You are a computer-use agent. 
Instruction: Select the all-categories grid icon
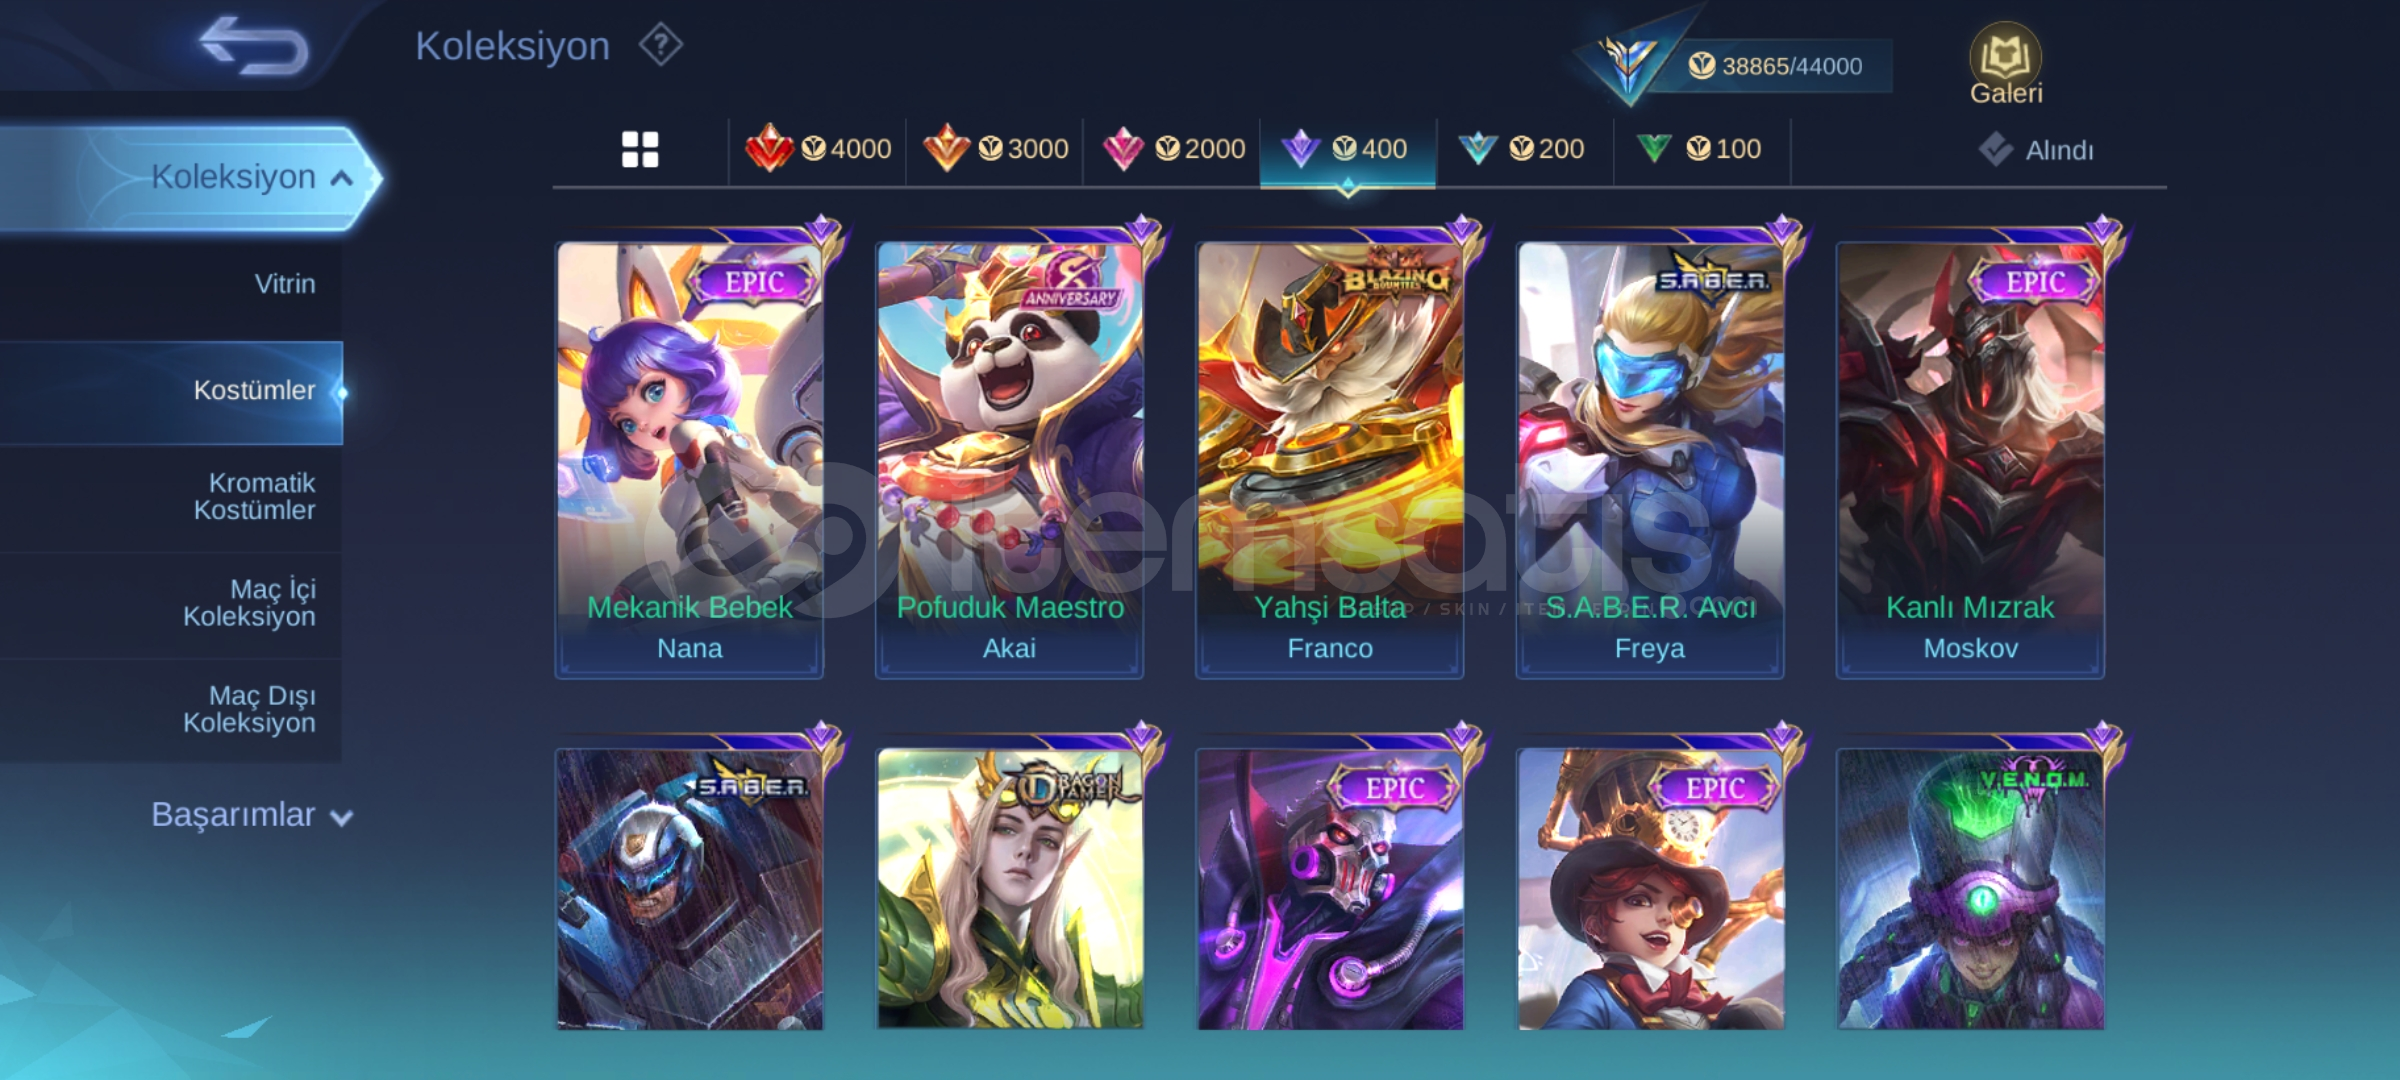point(640,150)
